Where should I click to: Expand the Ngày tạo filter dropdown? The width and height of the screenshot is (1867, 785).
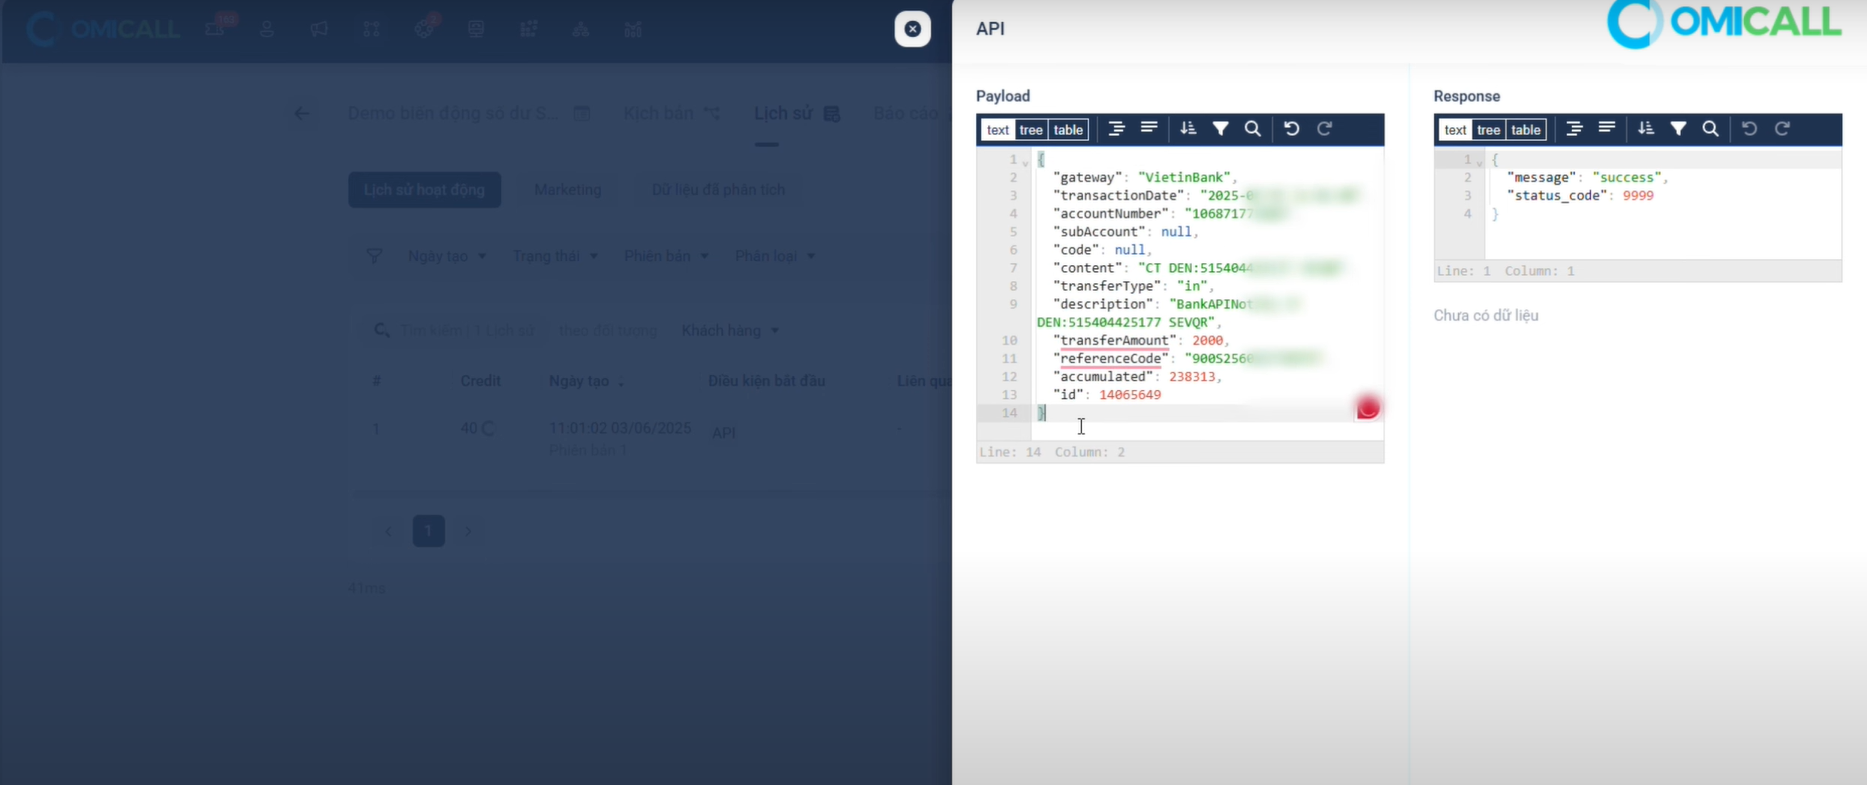click(x=447, y=256)
